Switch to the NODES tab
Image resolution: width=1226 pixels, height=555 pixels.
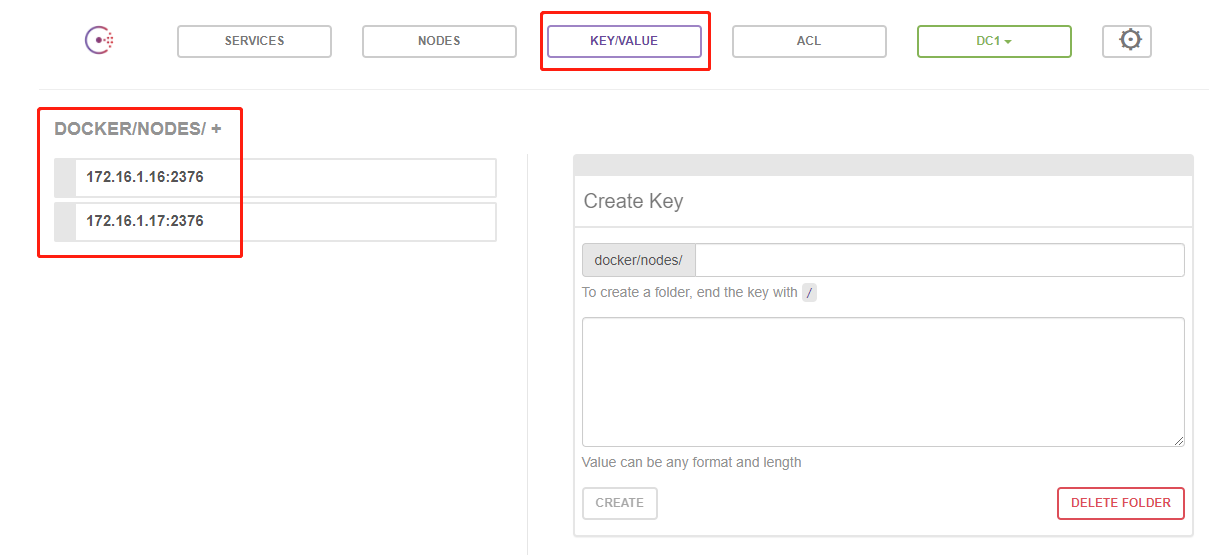pos(439,41)
